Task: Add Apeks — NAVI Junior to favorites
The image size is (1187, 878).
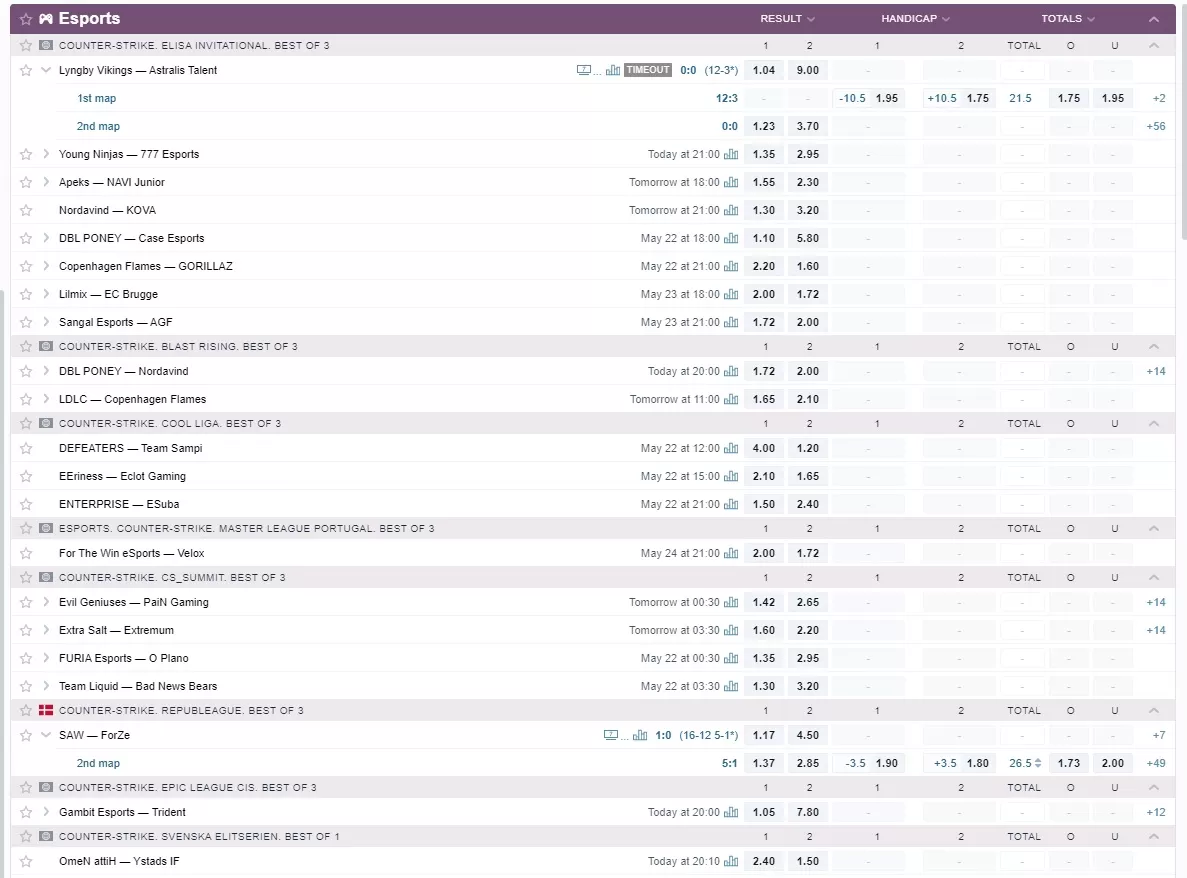Action: coord(26,182)
